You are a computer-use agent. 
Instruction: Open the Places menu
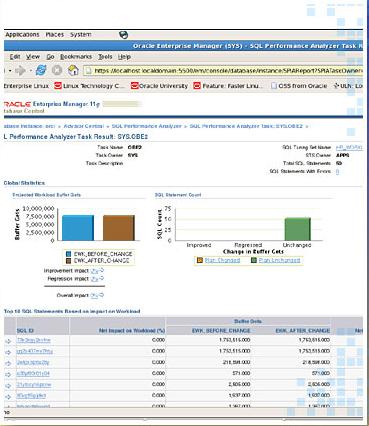(55, 35)
